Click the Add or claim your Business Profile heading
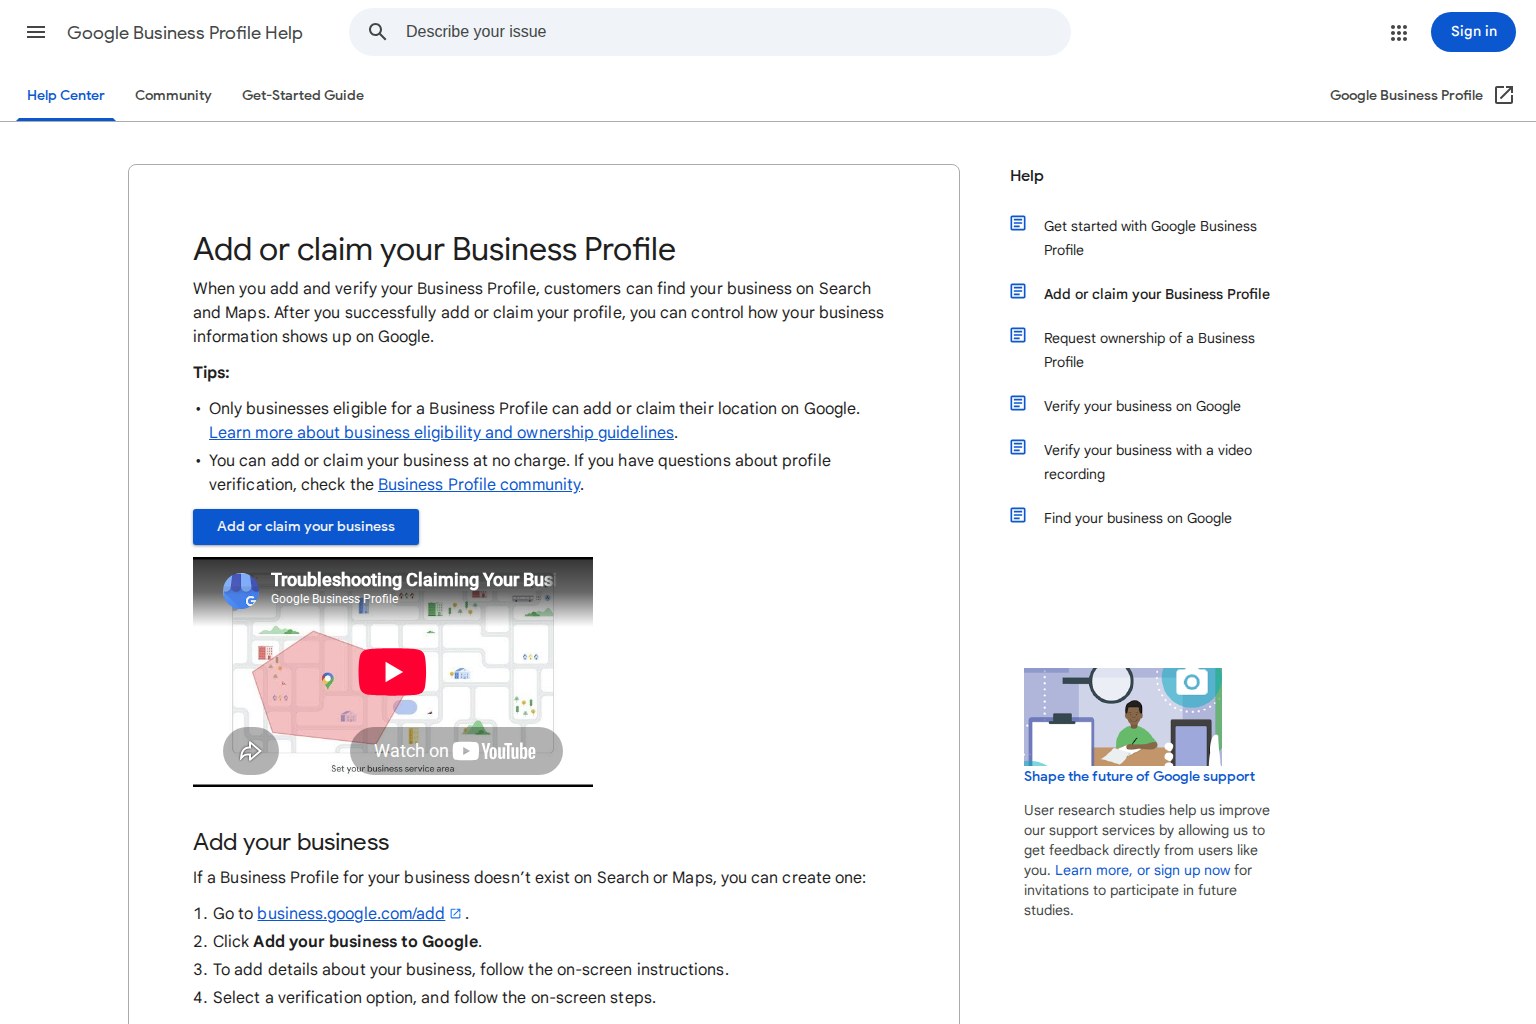The width and height of the screenshot is (1536, 1024). point(434,249)
